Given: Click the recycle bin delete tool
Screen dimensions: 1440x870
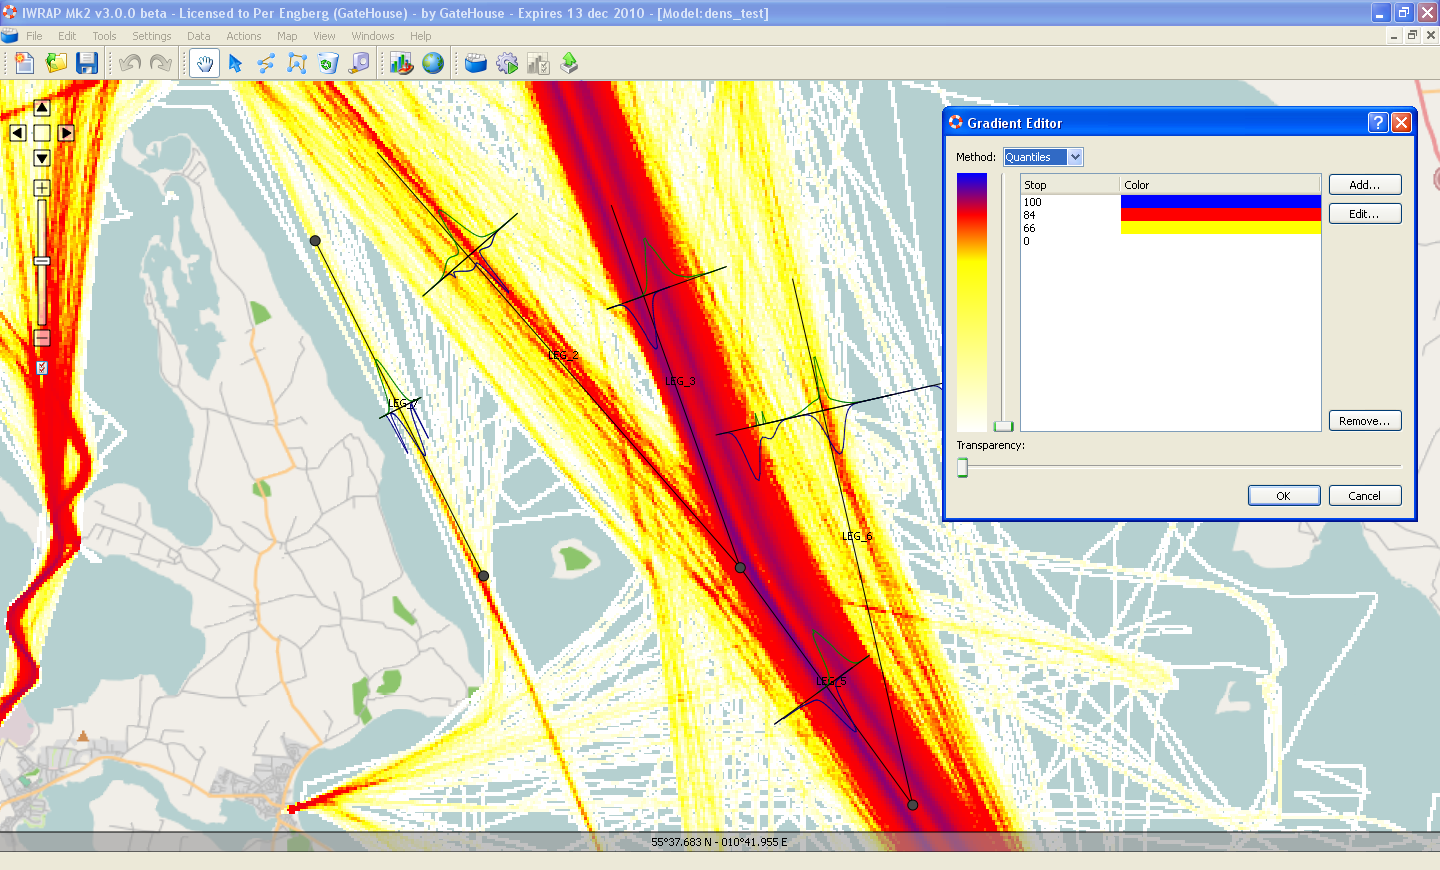Looking at the screenshot, I should tap(328, 63).
